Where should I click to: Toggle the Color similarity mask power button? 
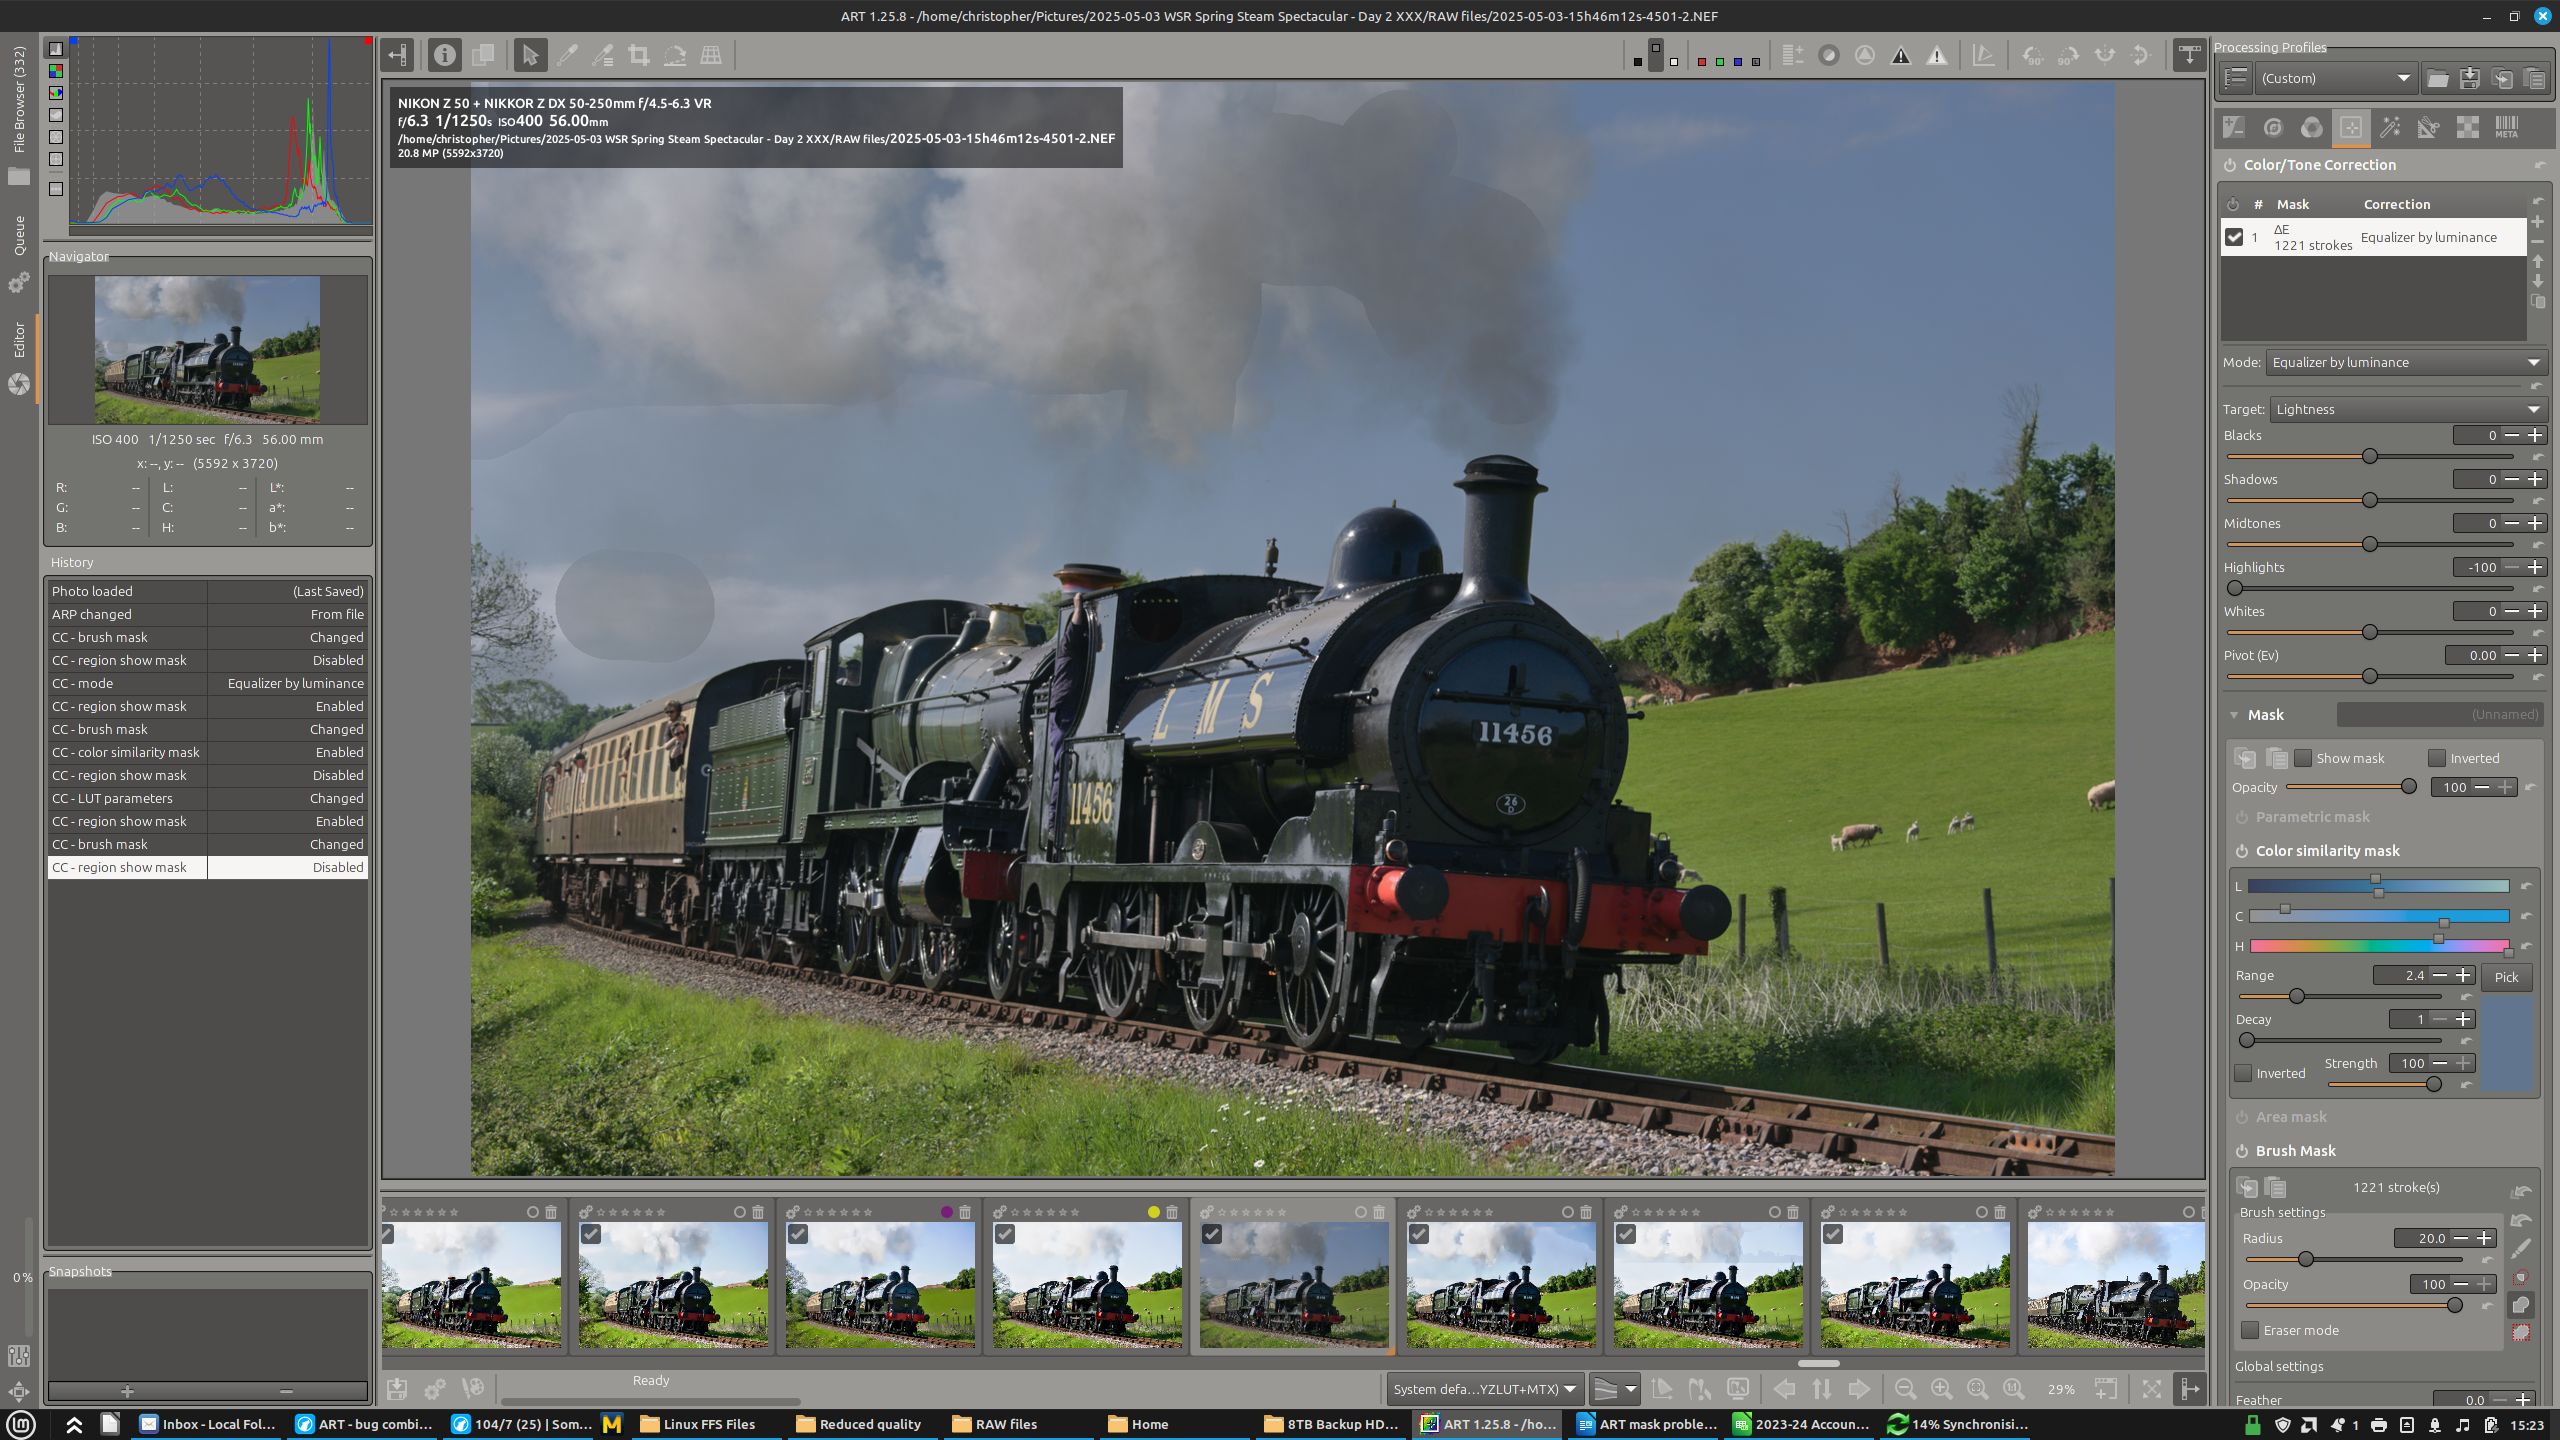pos(2242,851)
